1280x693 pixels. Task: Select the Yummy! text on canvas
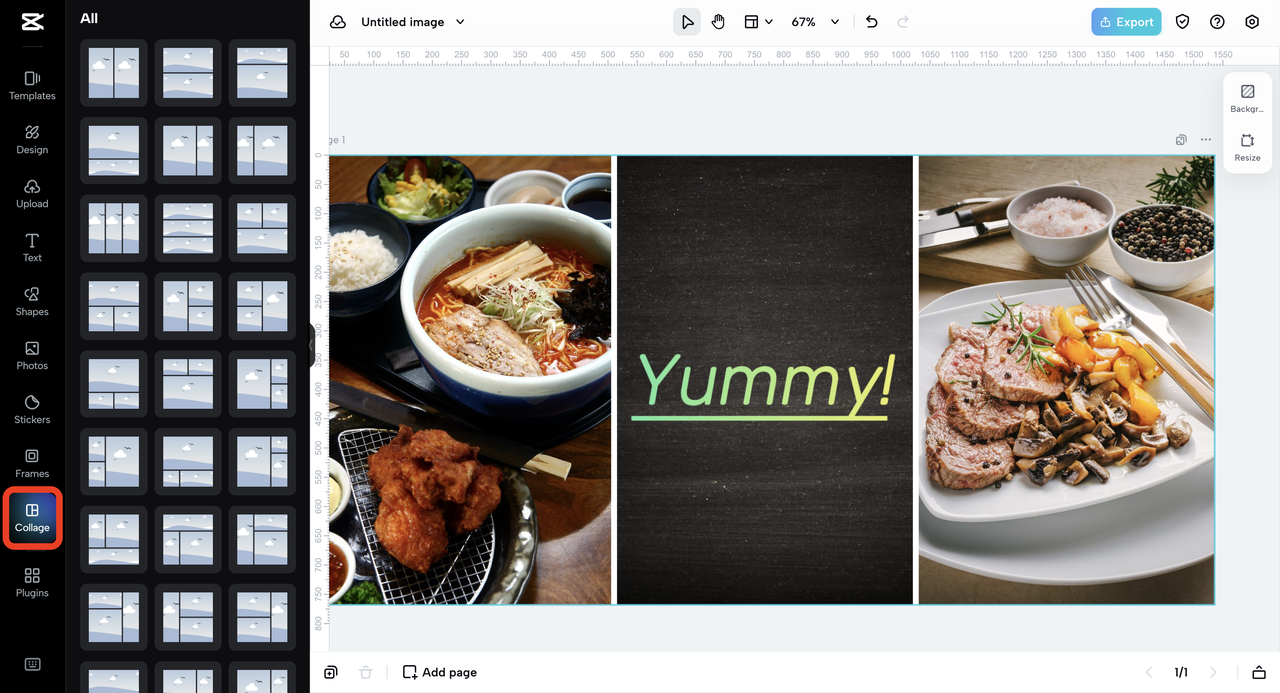point(762,384)
